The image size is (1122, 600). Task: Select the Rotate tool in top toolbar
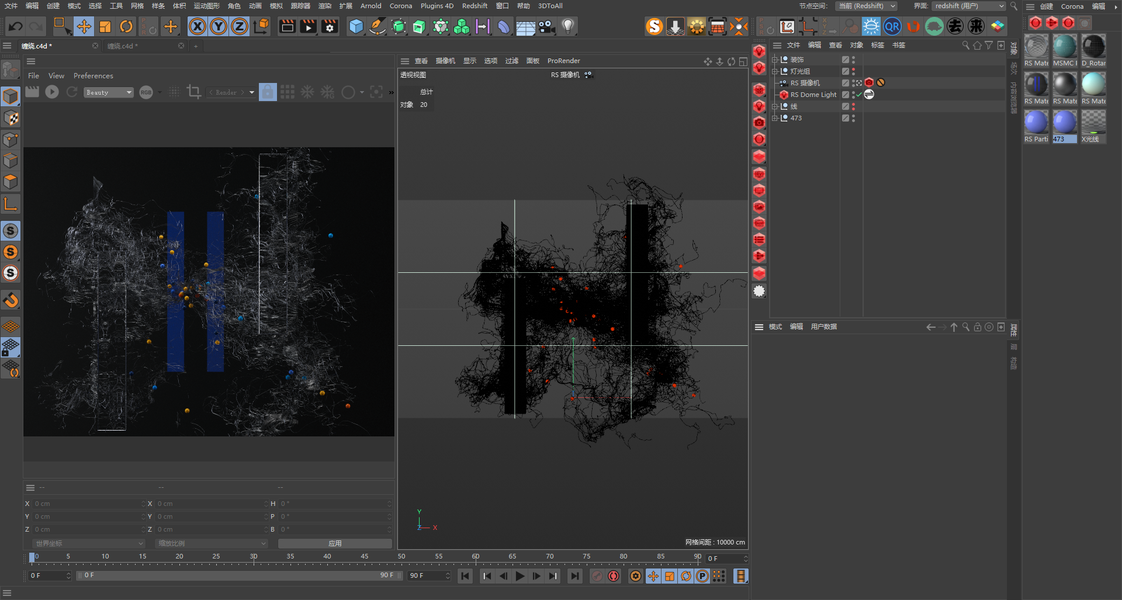tap(126, 27)
